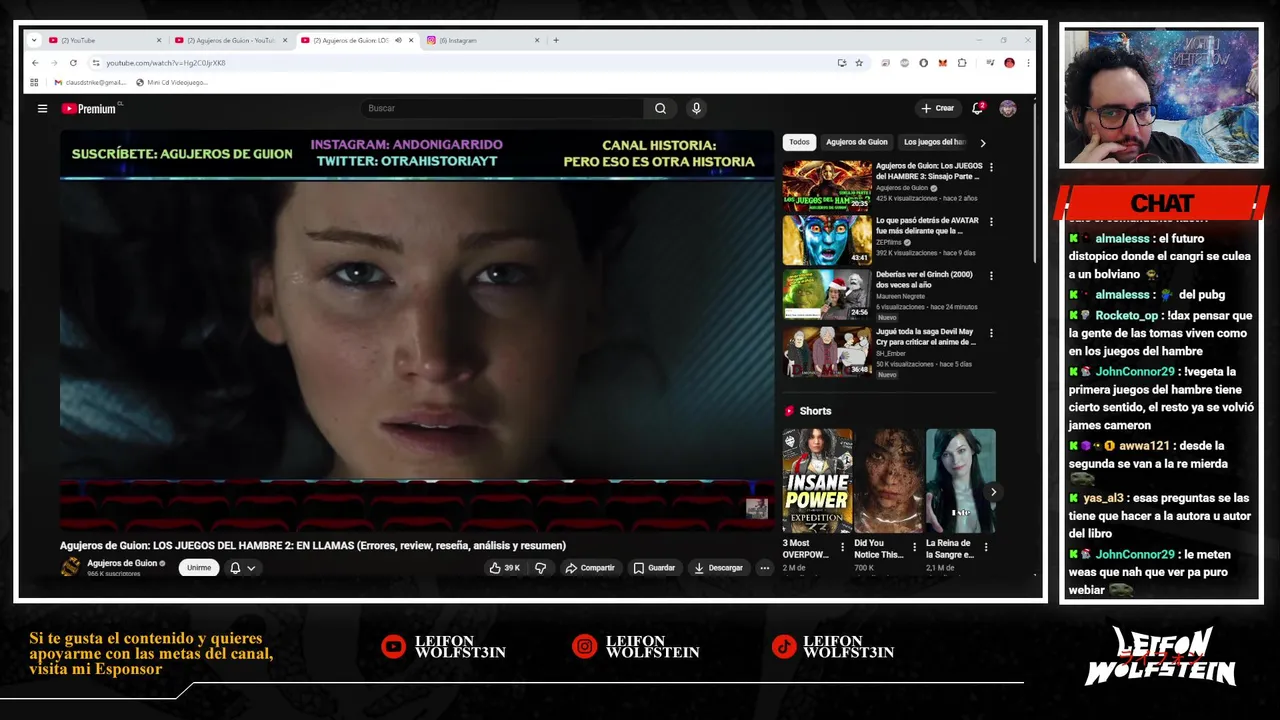
Task: Open the Devil May Cry saga thumbnail
Action: 827,350
